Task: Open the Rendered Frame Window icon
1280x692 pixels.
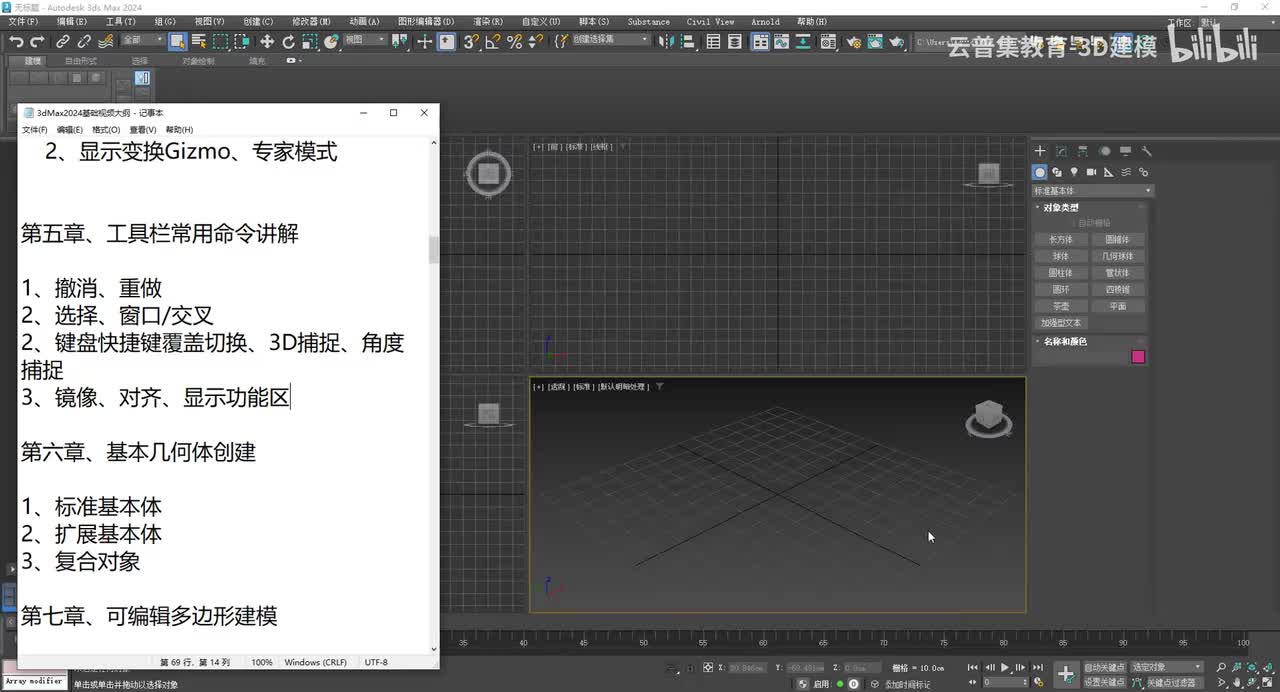Action: click(875, 41)
